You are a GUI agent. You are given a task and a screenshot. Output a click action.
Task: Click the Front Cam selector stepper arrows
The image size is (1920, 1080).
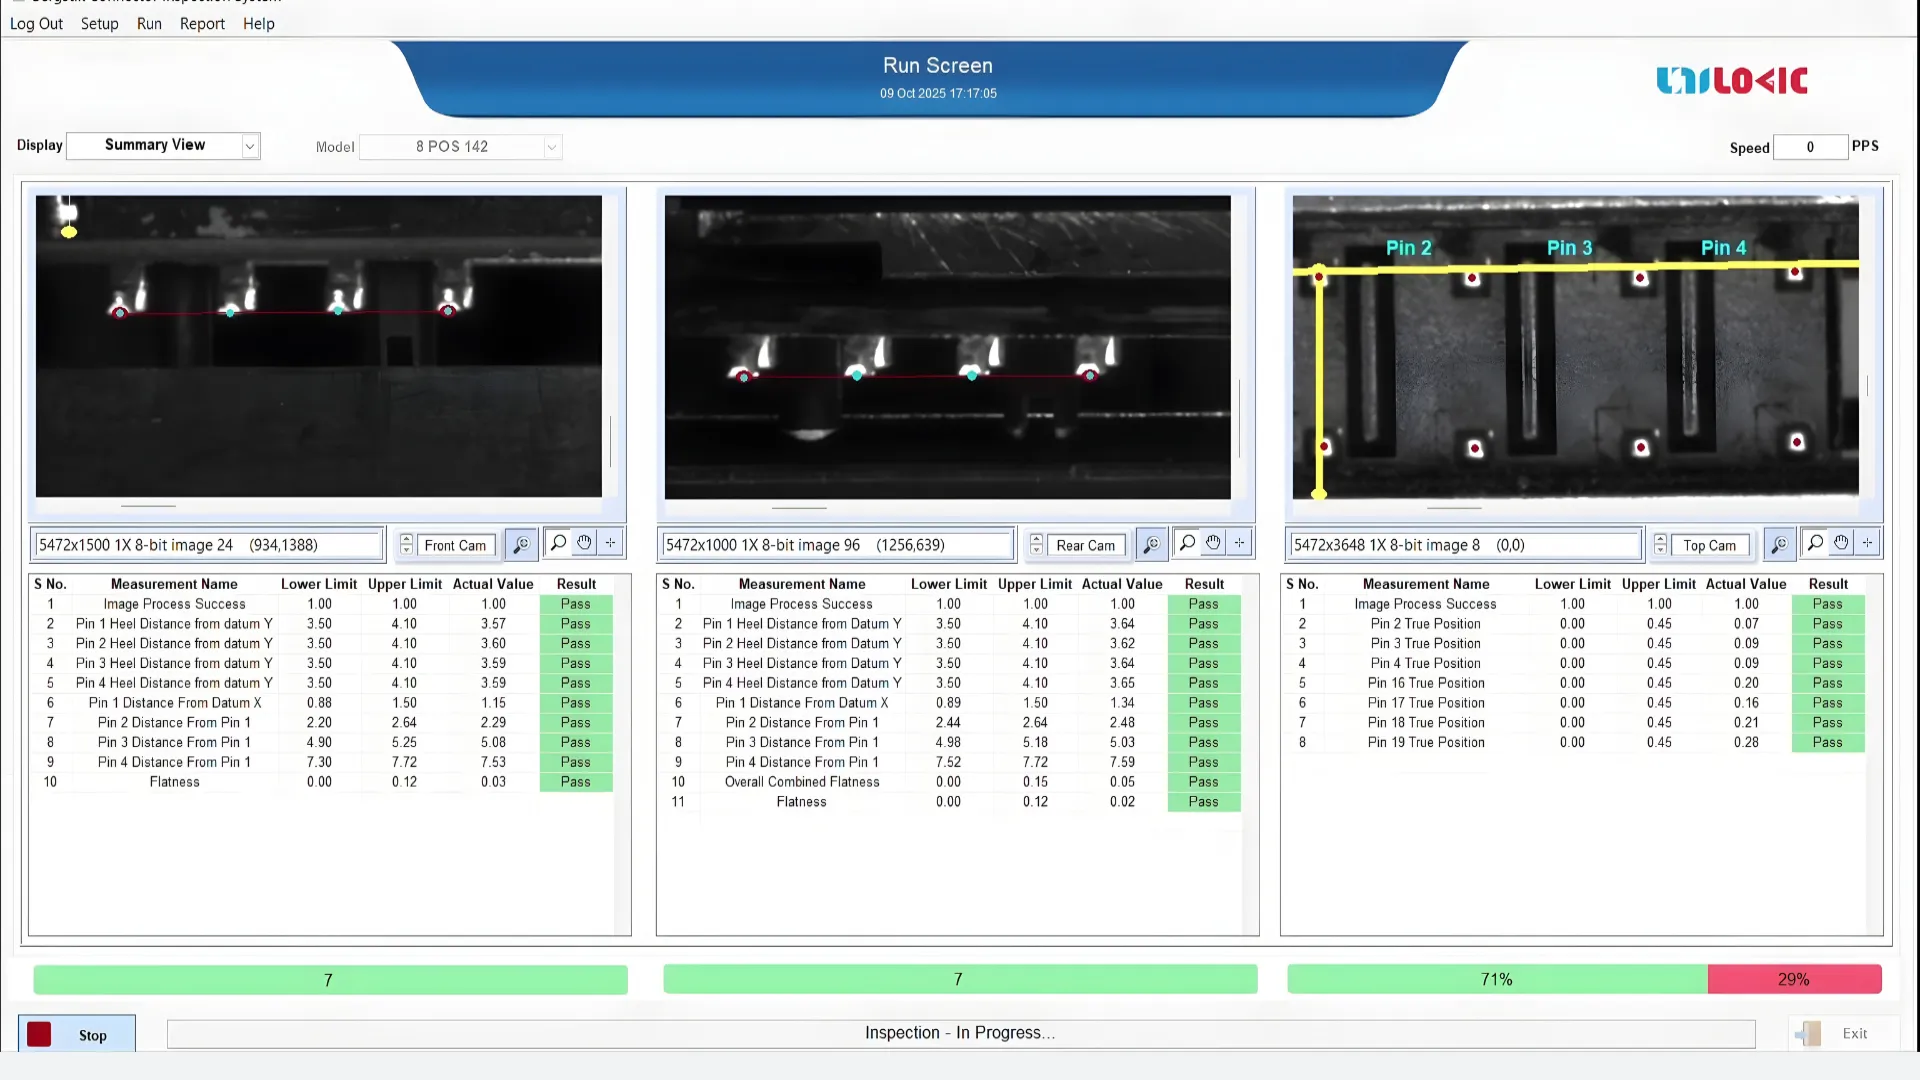click(x=406, y=544)
